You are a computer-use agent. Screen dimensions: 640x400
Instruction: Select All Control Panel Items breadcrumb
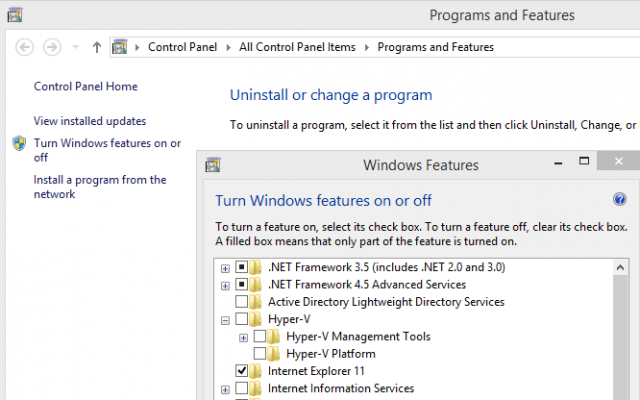coord(297,47)
